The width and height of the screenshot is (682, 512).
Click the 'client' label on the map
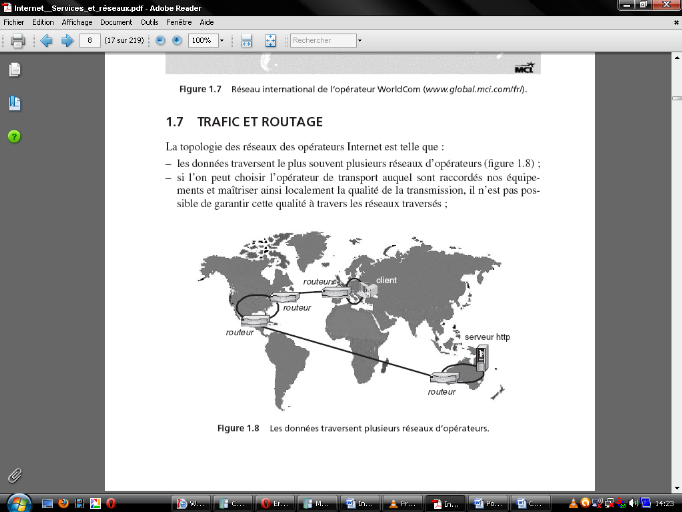tap(386, 280)
